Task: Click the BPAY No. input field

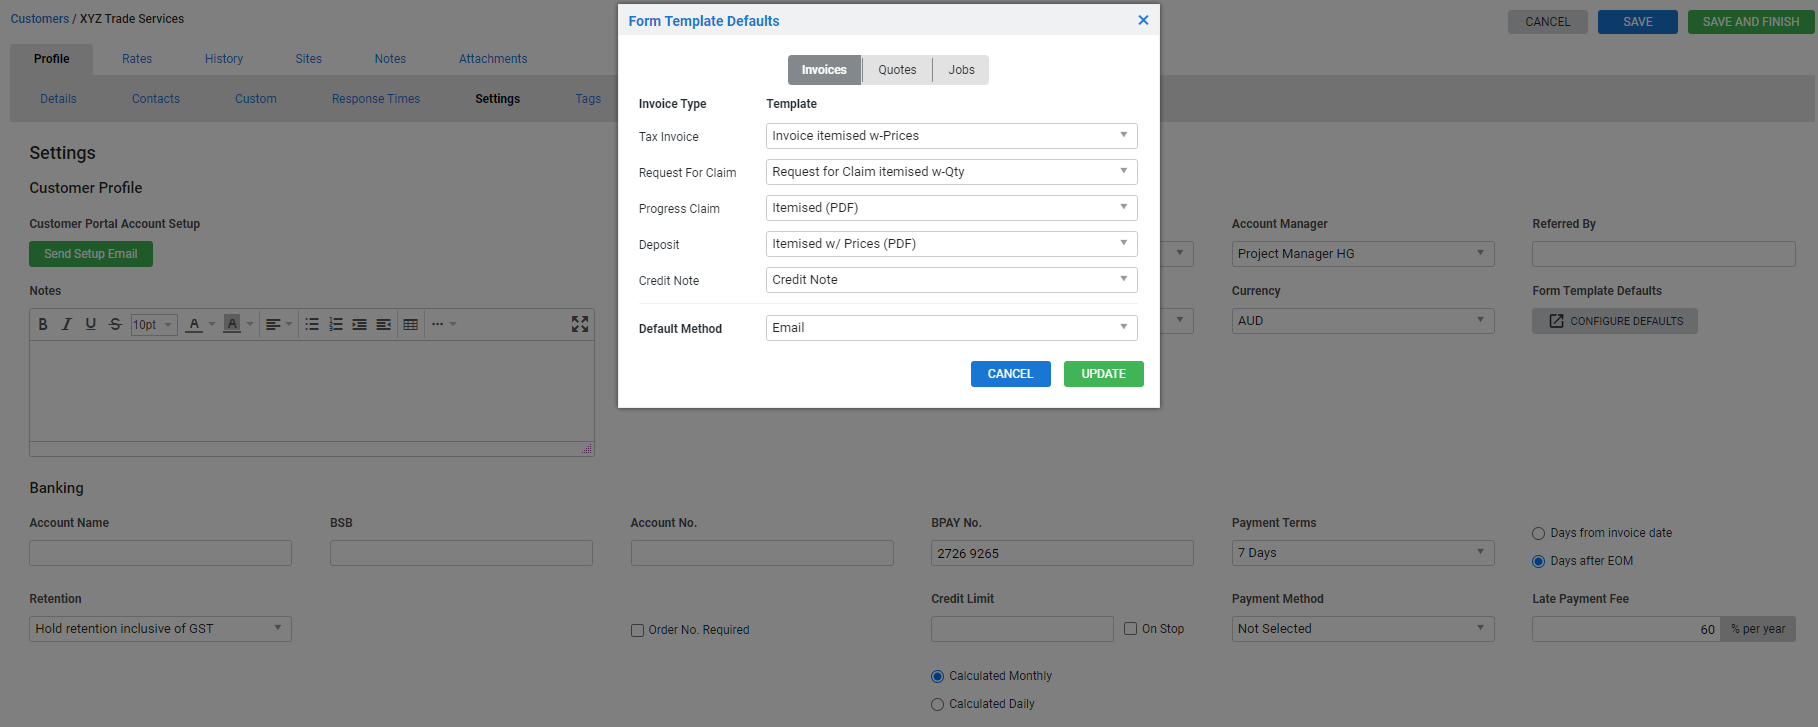Action: pos(1062,553)
